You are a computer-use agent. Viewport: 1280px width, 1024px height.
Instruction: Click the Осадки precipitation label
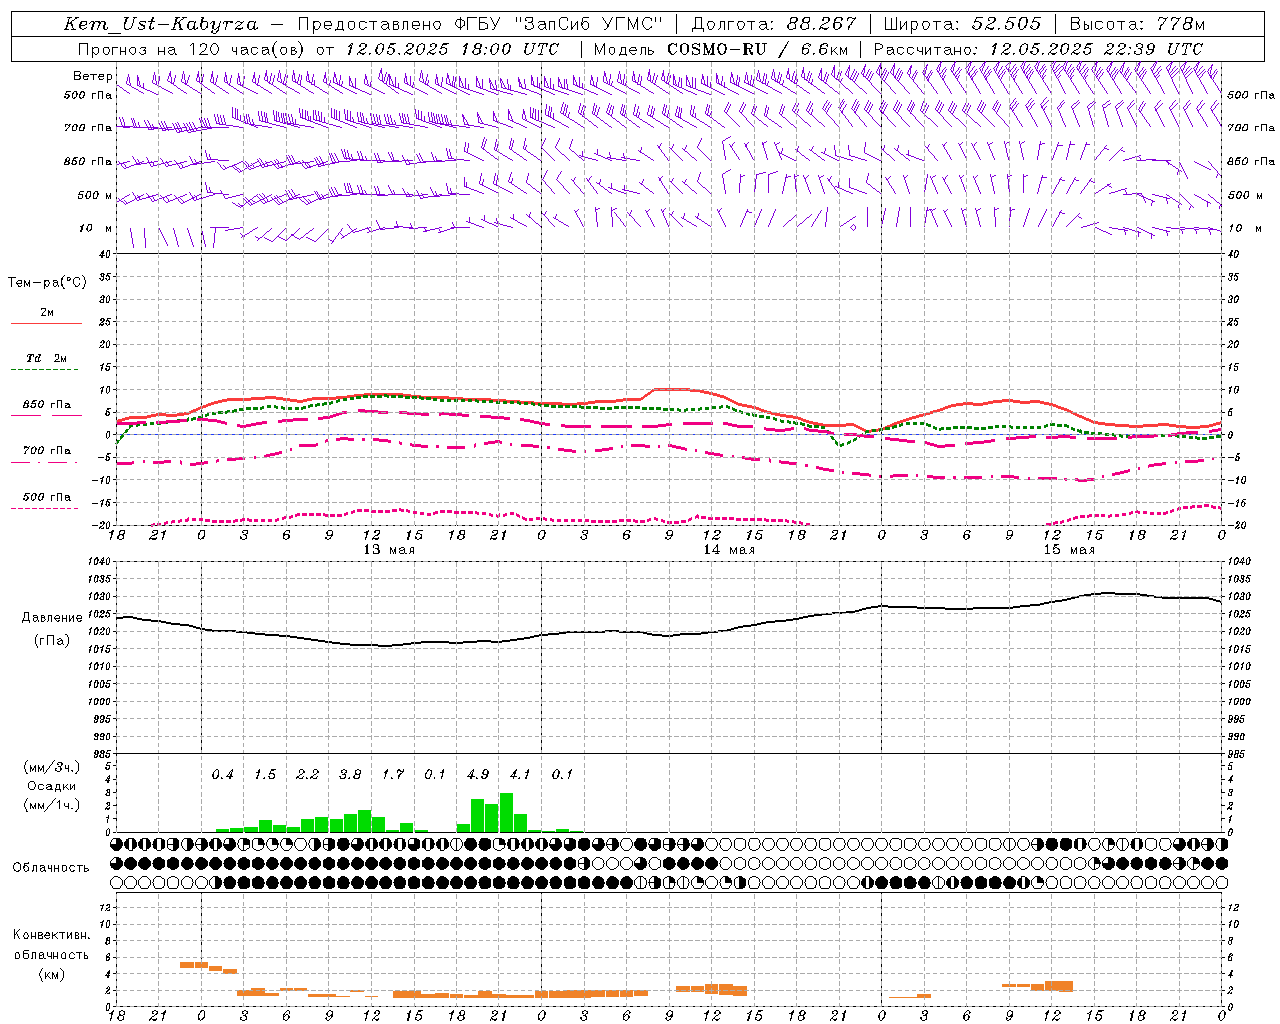[51, 786]
